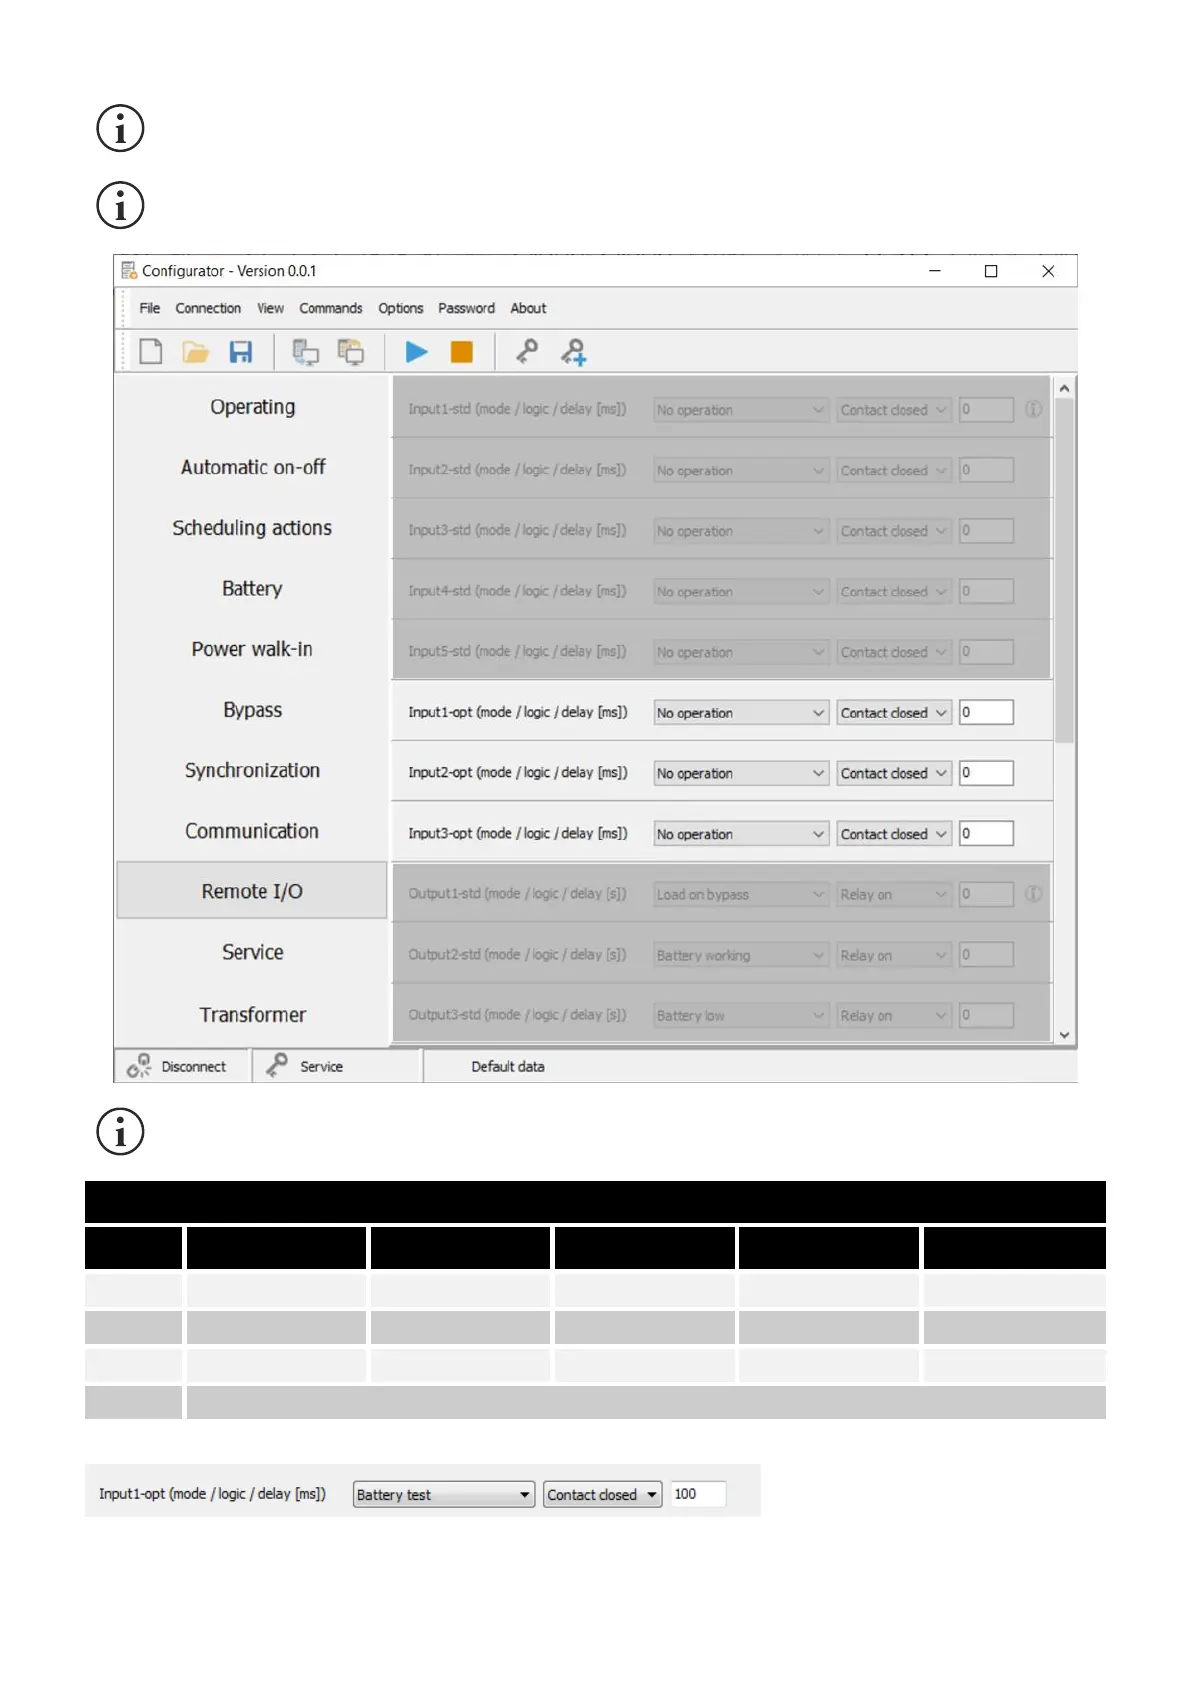This screenshot has width=1190, height=1684.
Task: Select the Remote I/O category
Action: point(252,891)
